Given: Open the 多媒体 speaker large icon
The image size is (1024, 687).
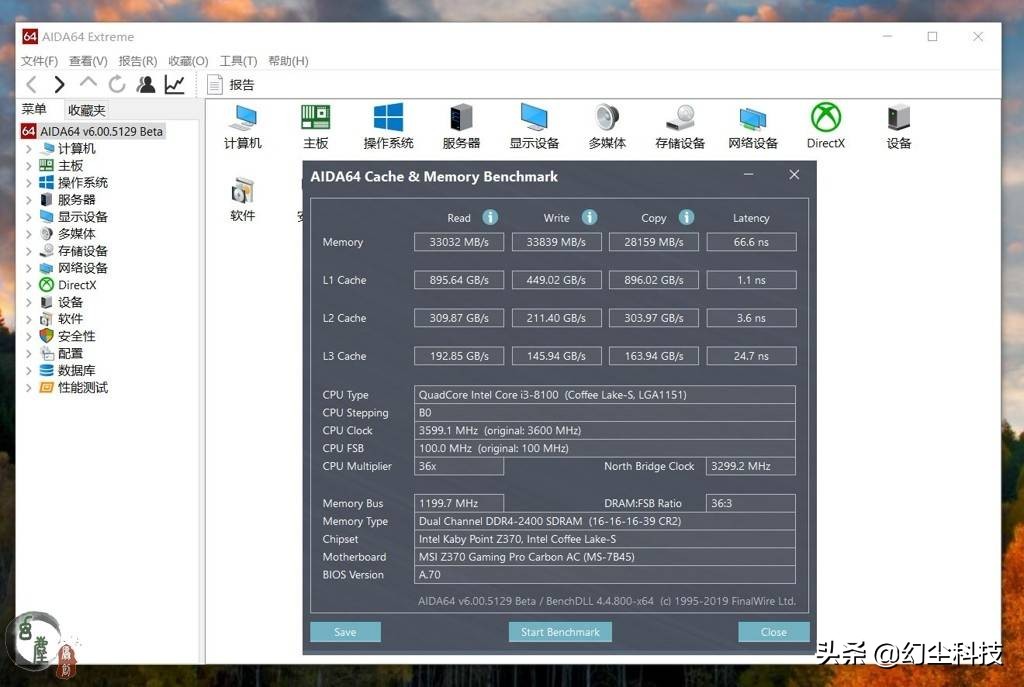Looking at the screenshot, I should pos(607,126).
